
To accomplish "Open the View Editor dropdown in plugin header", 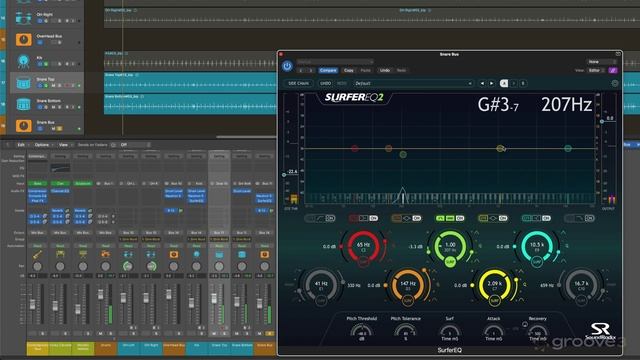I will [596, 70].
